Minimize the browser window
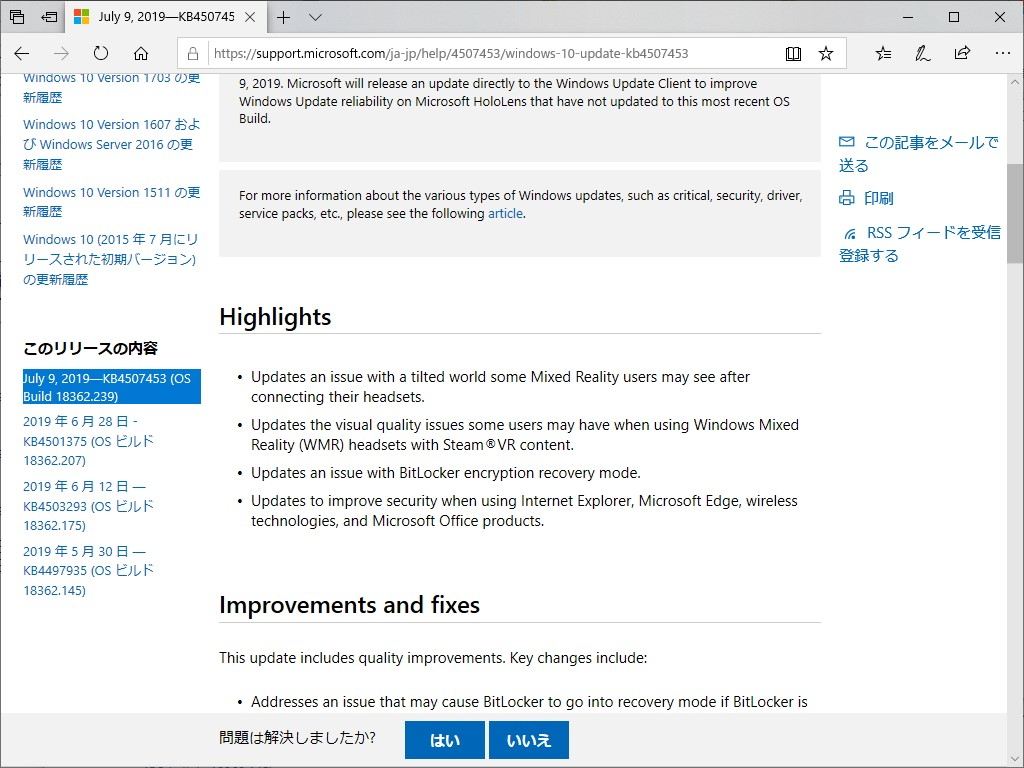Image resolution: width=1024 pixels, height=768 pixels. click(907, 18)
